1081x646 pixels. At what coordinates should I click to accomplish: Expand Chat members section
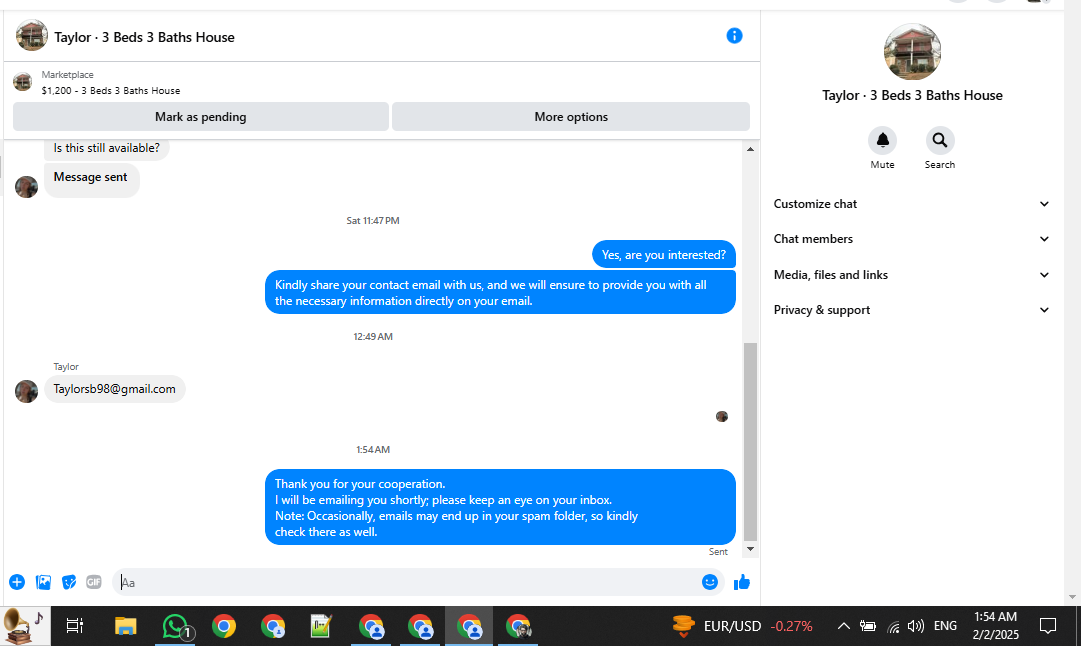pos(911,239)
